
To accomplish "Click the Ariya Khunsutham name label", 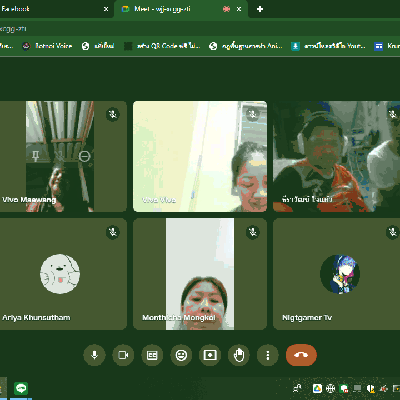I will pos(36,317).
